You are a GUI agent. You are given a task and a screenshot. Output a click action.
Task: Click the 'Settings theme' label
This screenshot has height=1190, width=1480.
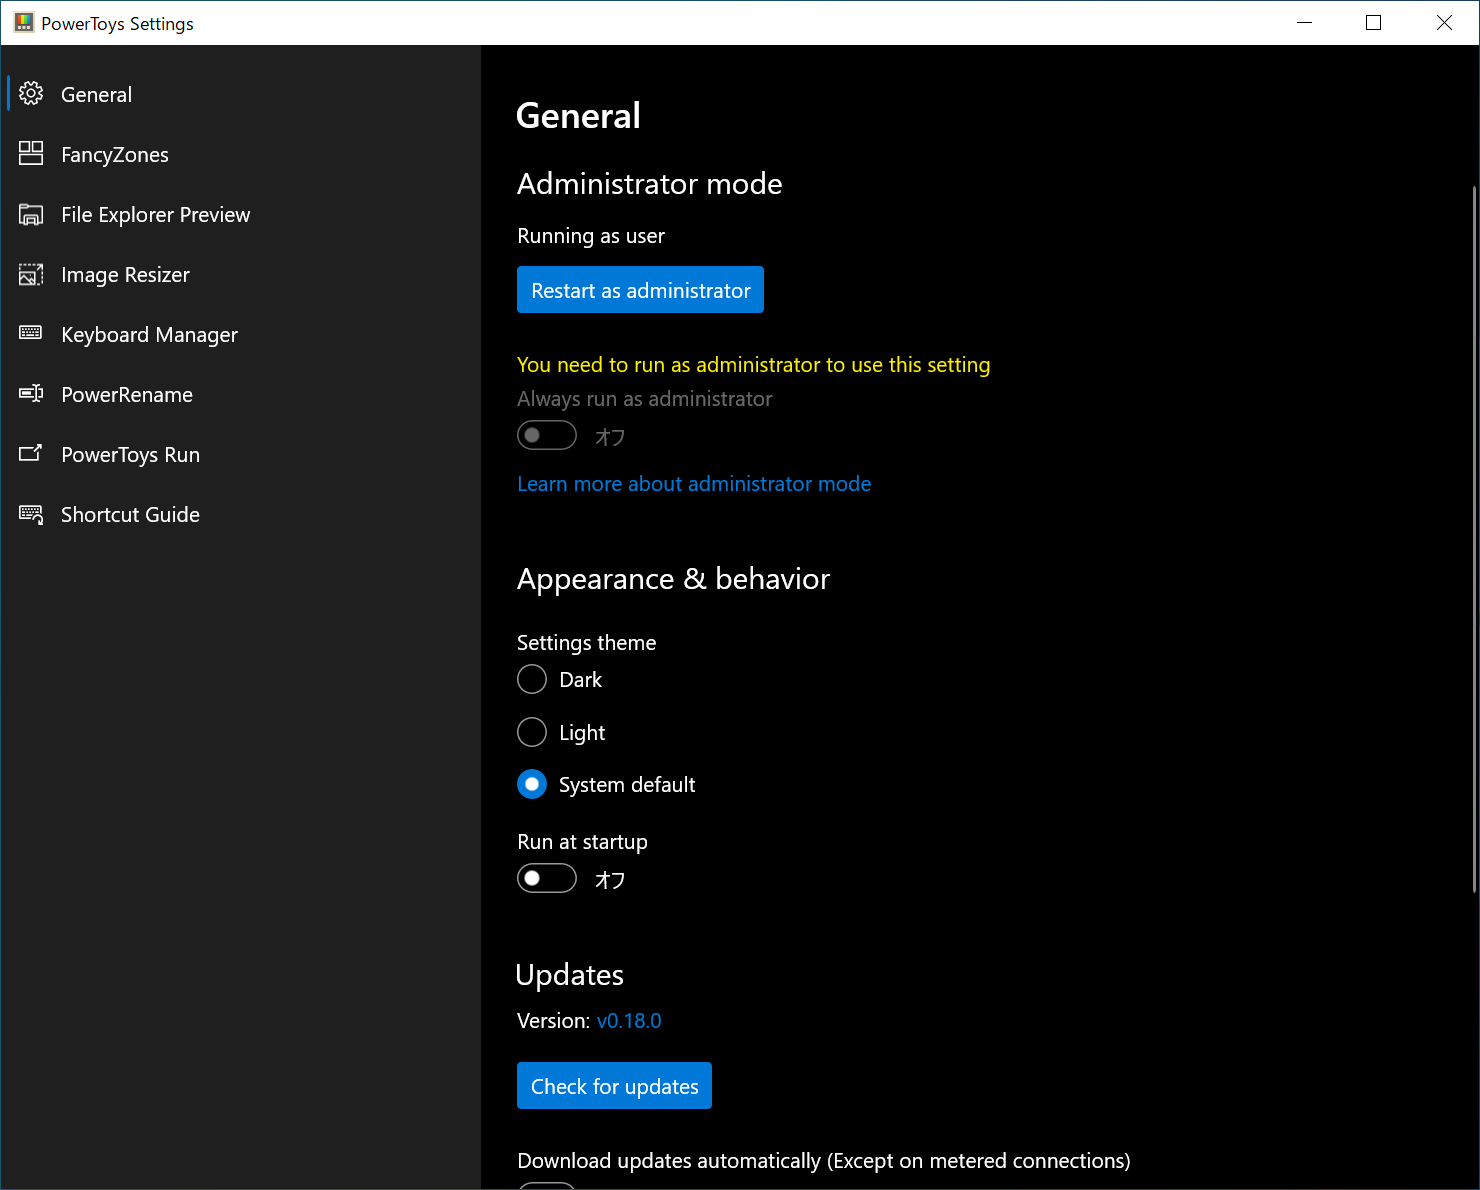pyautogui.click(x=587, y=643)
